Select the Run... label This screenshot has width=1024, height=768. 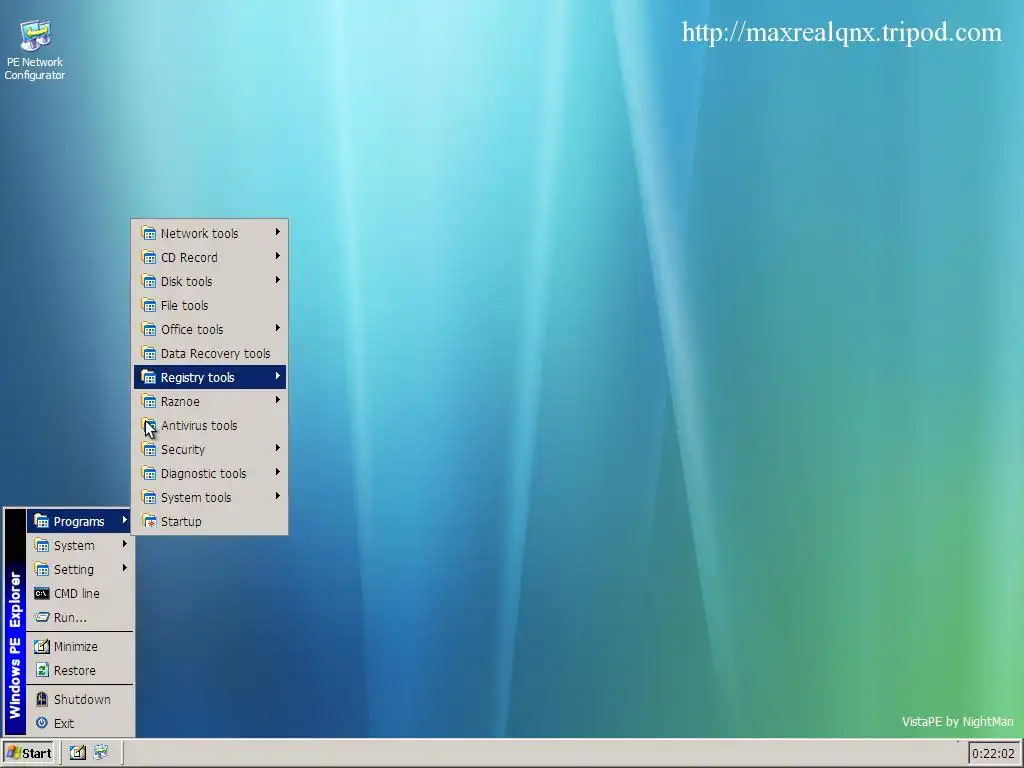[x=70, y=618]
